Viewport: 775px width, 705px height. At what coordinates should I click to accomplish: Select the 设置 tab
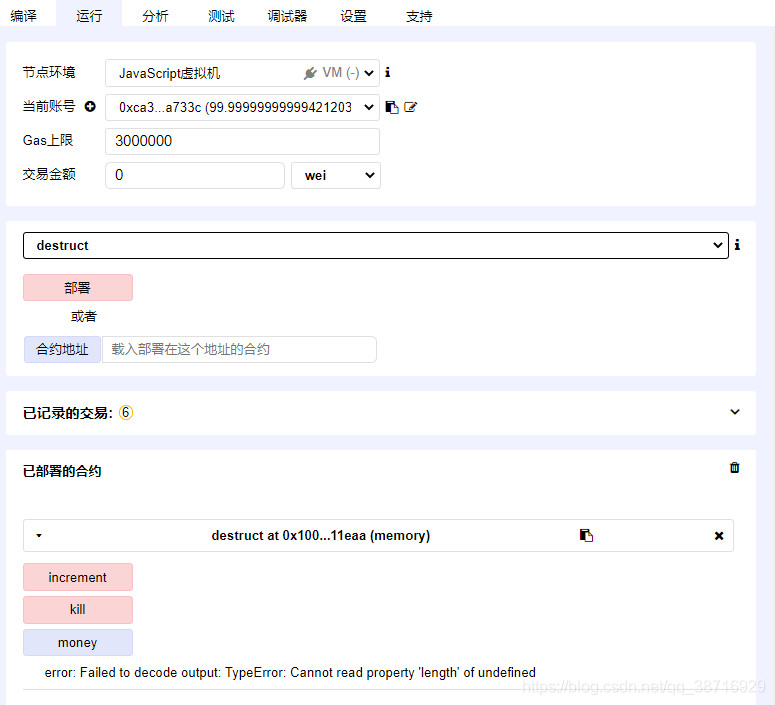coord(353,16)
